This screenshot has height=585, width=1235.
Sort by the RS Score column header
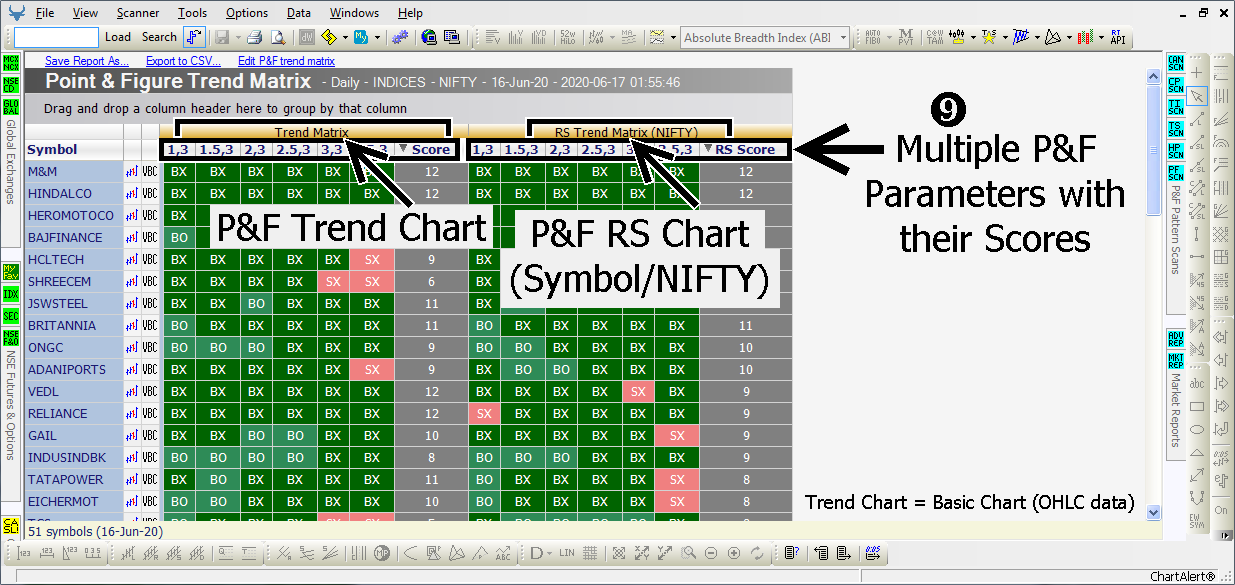tap(745, 150)
